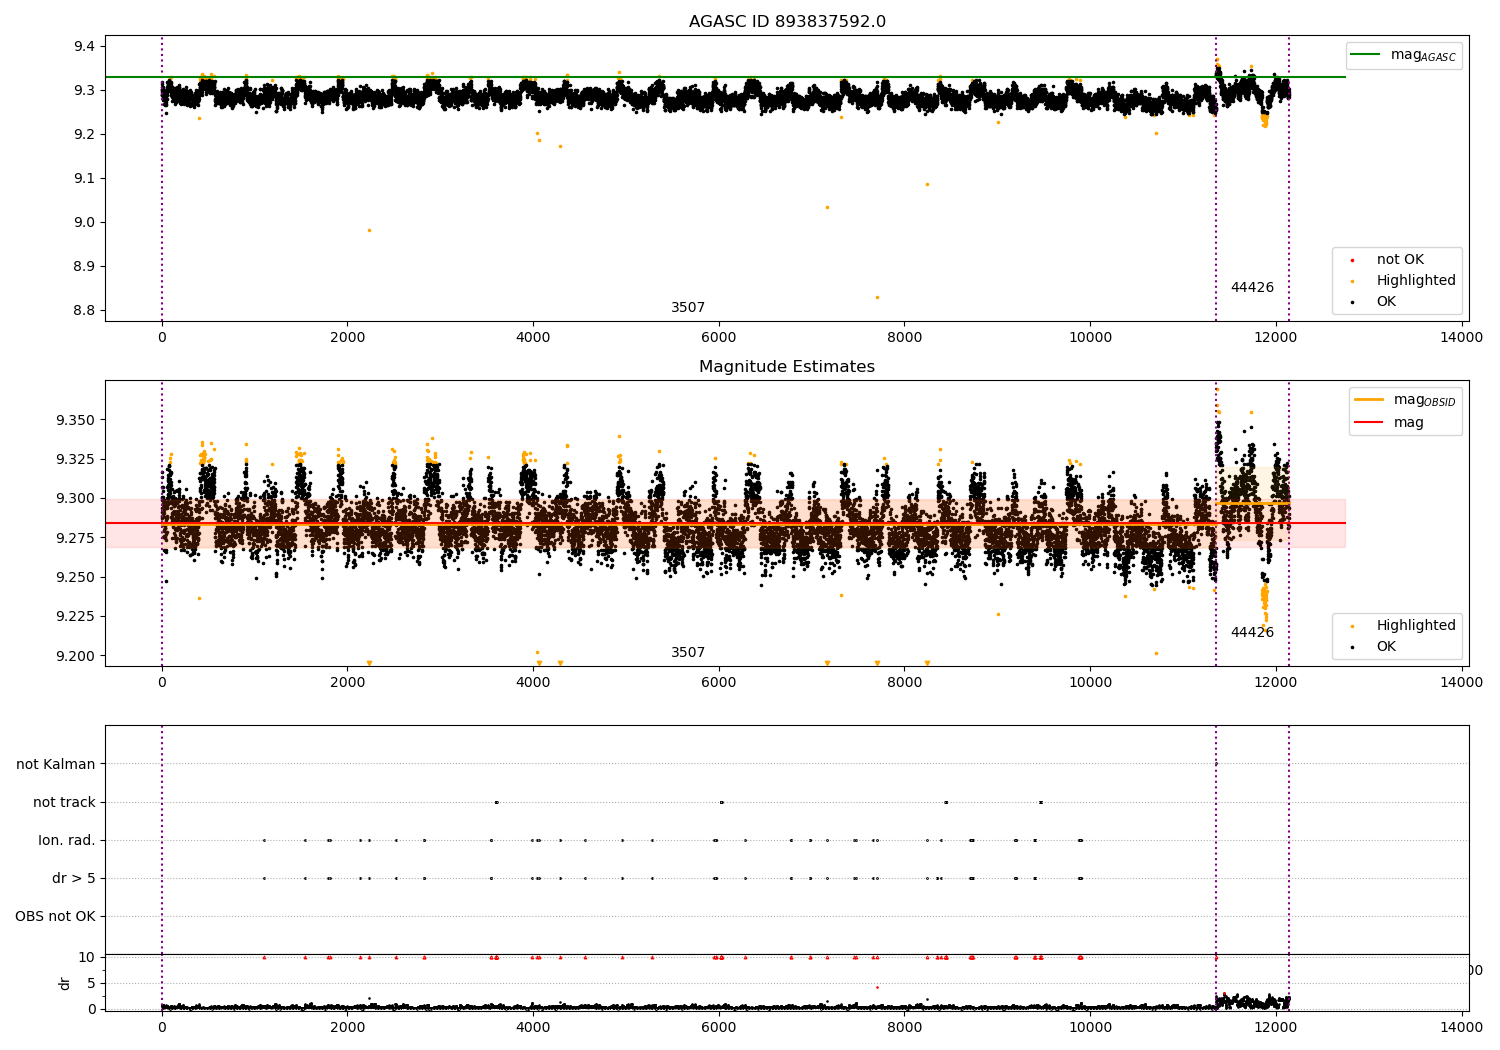Viewport: 1500px width, 1050px height.
Task: Click the 'AGASC ID 893837592.0' plot title
Action: pos(787,22)
